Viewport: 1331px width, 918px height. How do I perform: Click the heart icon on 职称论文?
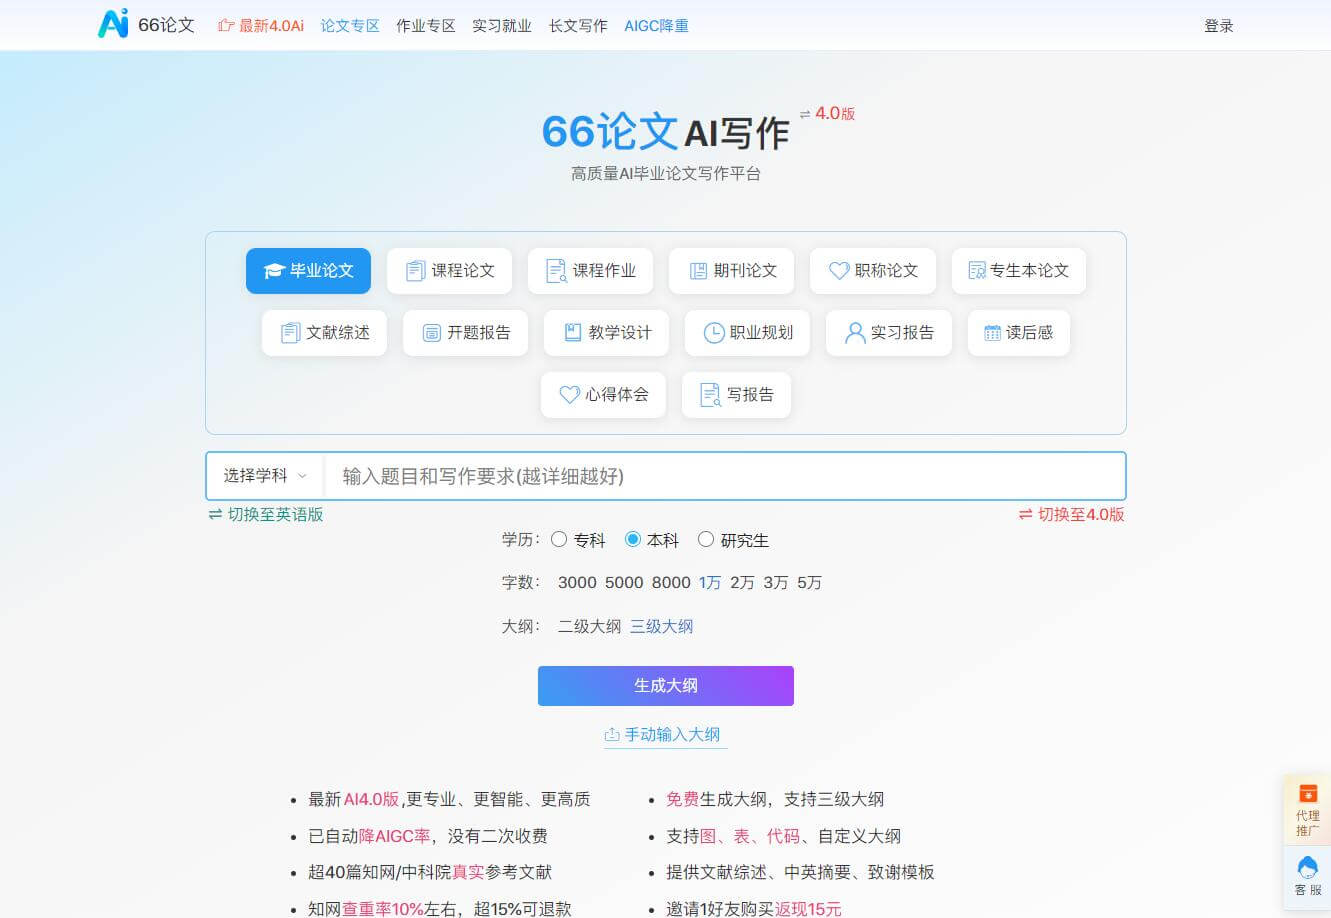839,271
